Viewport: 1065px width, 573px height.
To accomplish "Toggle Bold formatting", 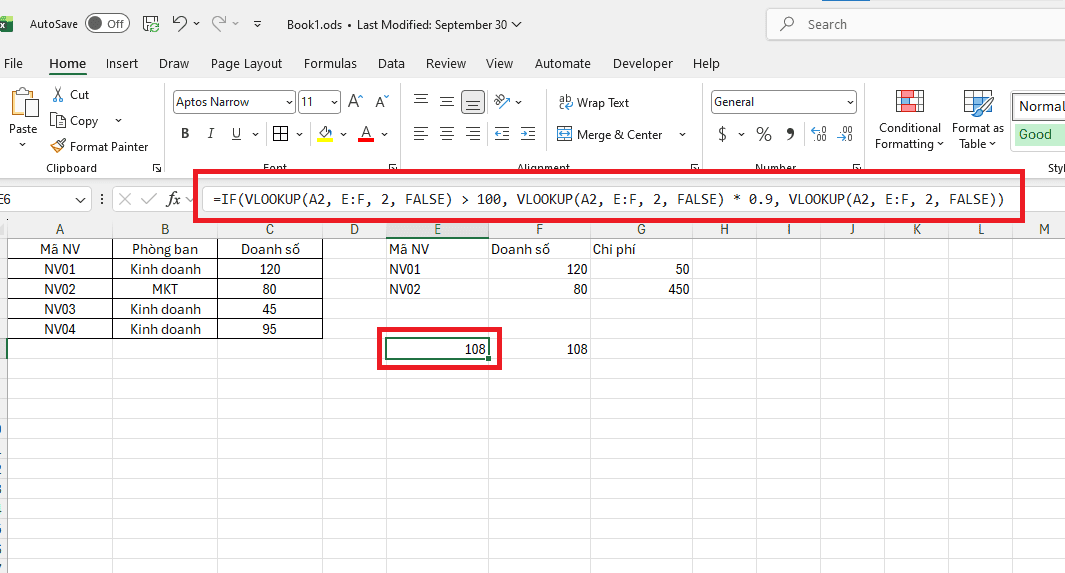I will (x=185, y=134).
